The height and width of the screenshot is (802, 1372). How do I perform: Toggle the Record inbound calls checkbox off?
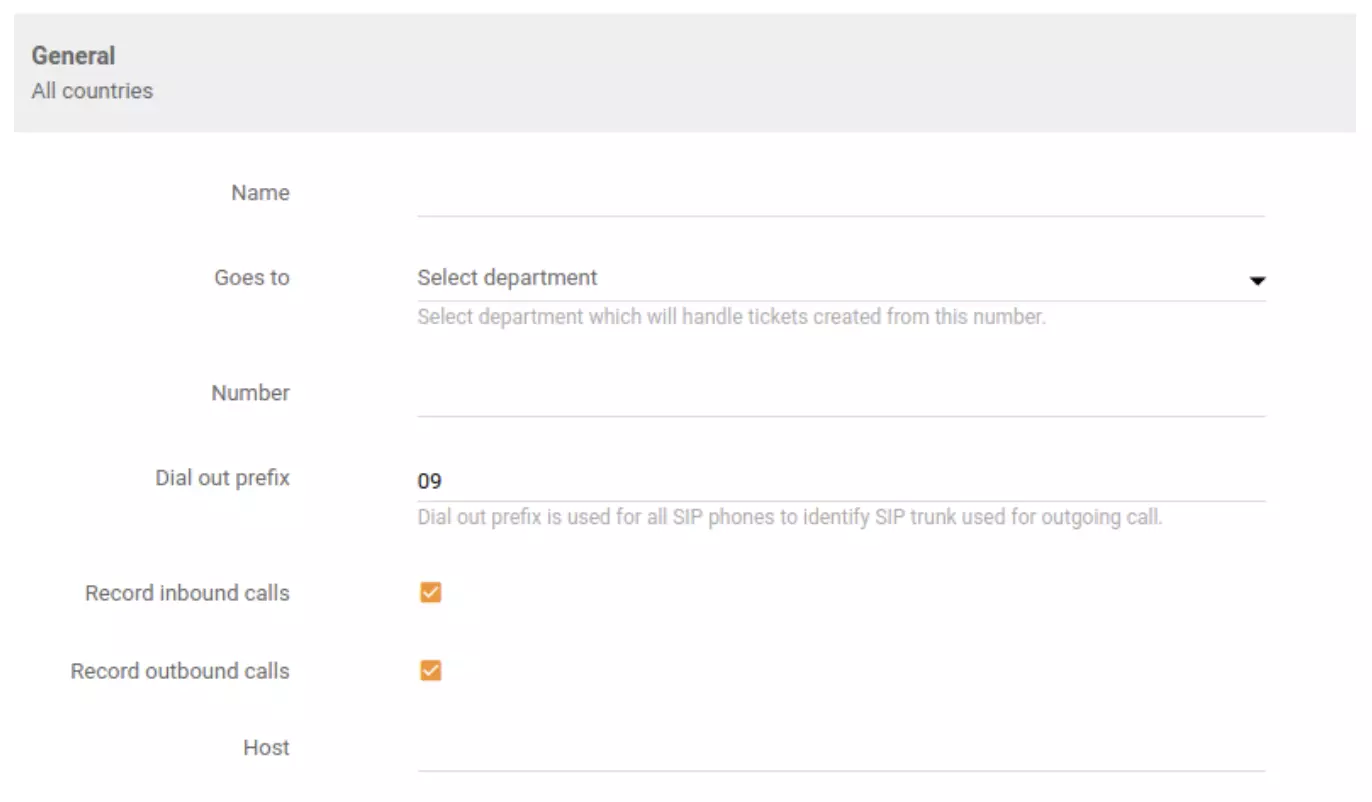point(429,592)
